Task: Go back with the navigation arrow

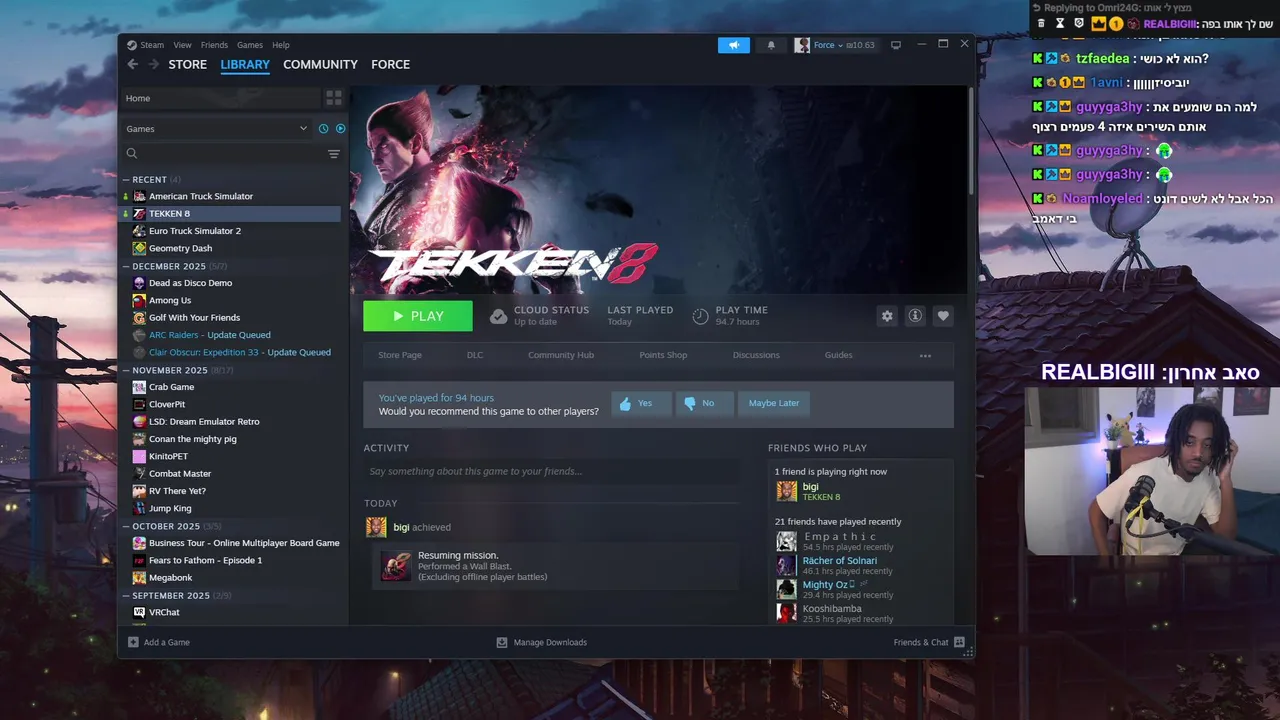Action: point(132,64)
